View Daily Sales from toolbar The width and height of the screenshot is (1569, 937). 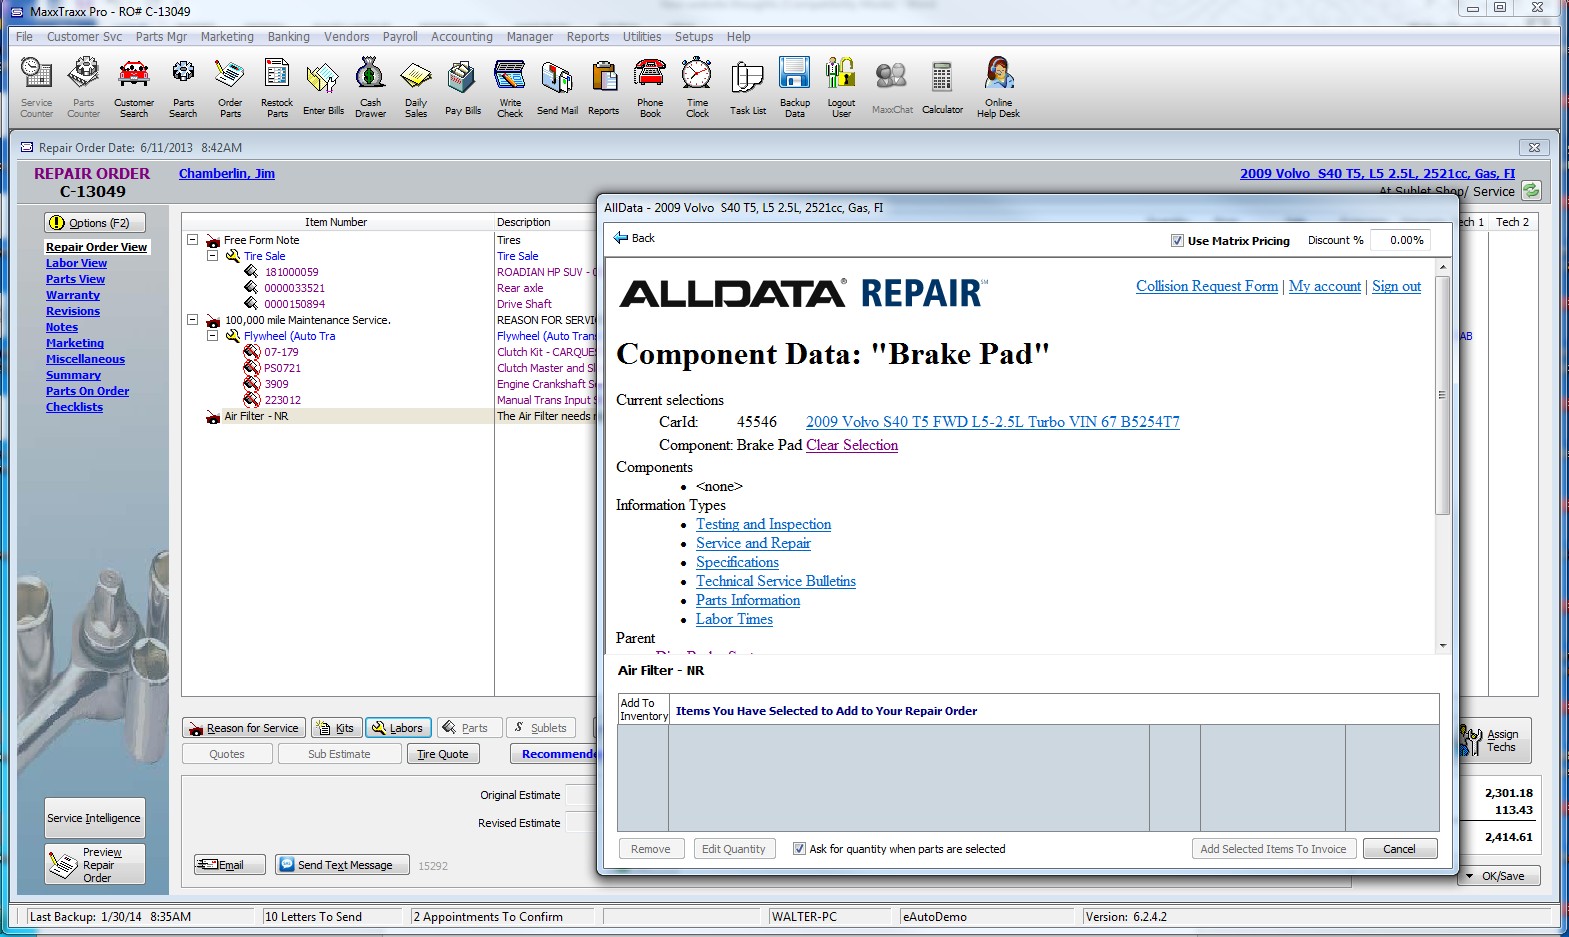[416, 88]
